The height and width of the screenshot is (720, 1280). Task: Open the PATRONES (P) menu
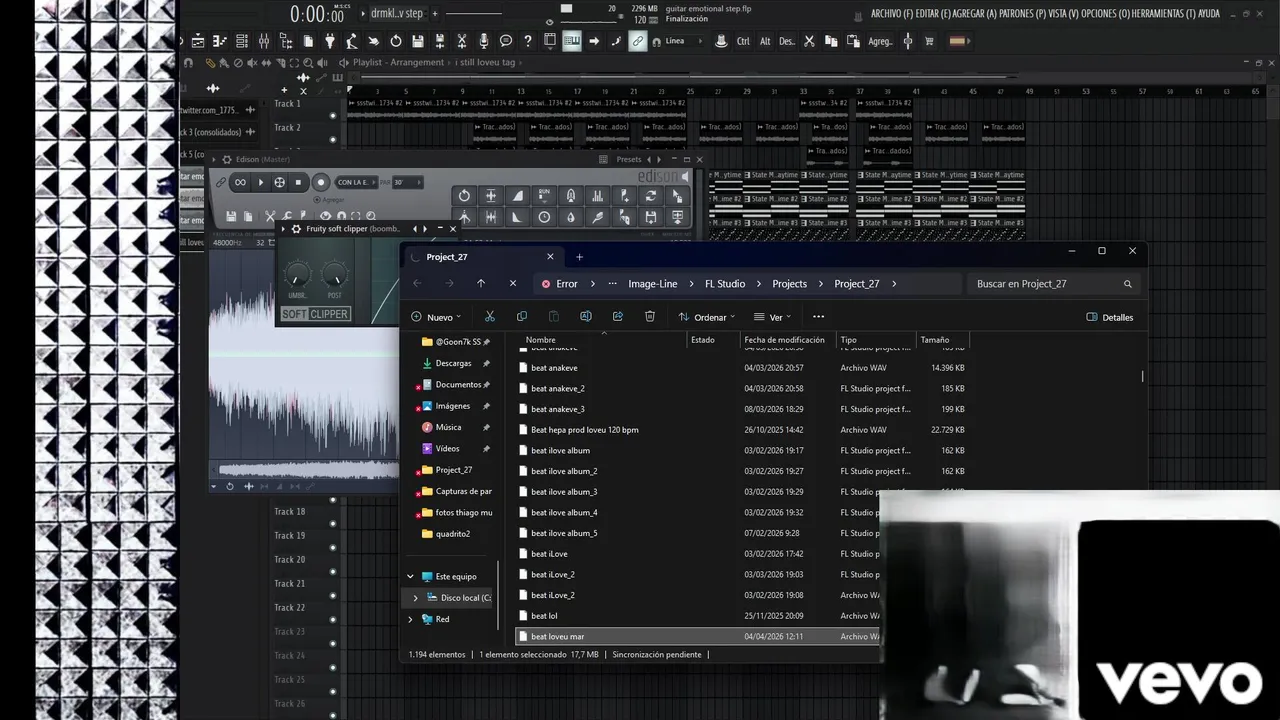click(1021, 14)
